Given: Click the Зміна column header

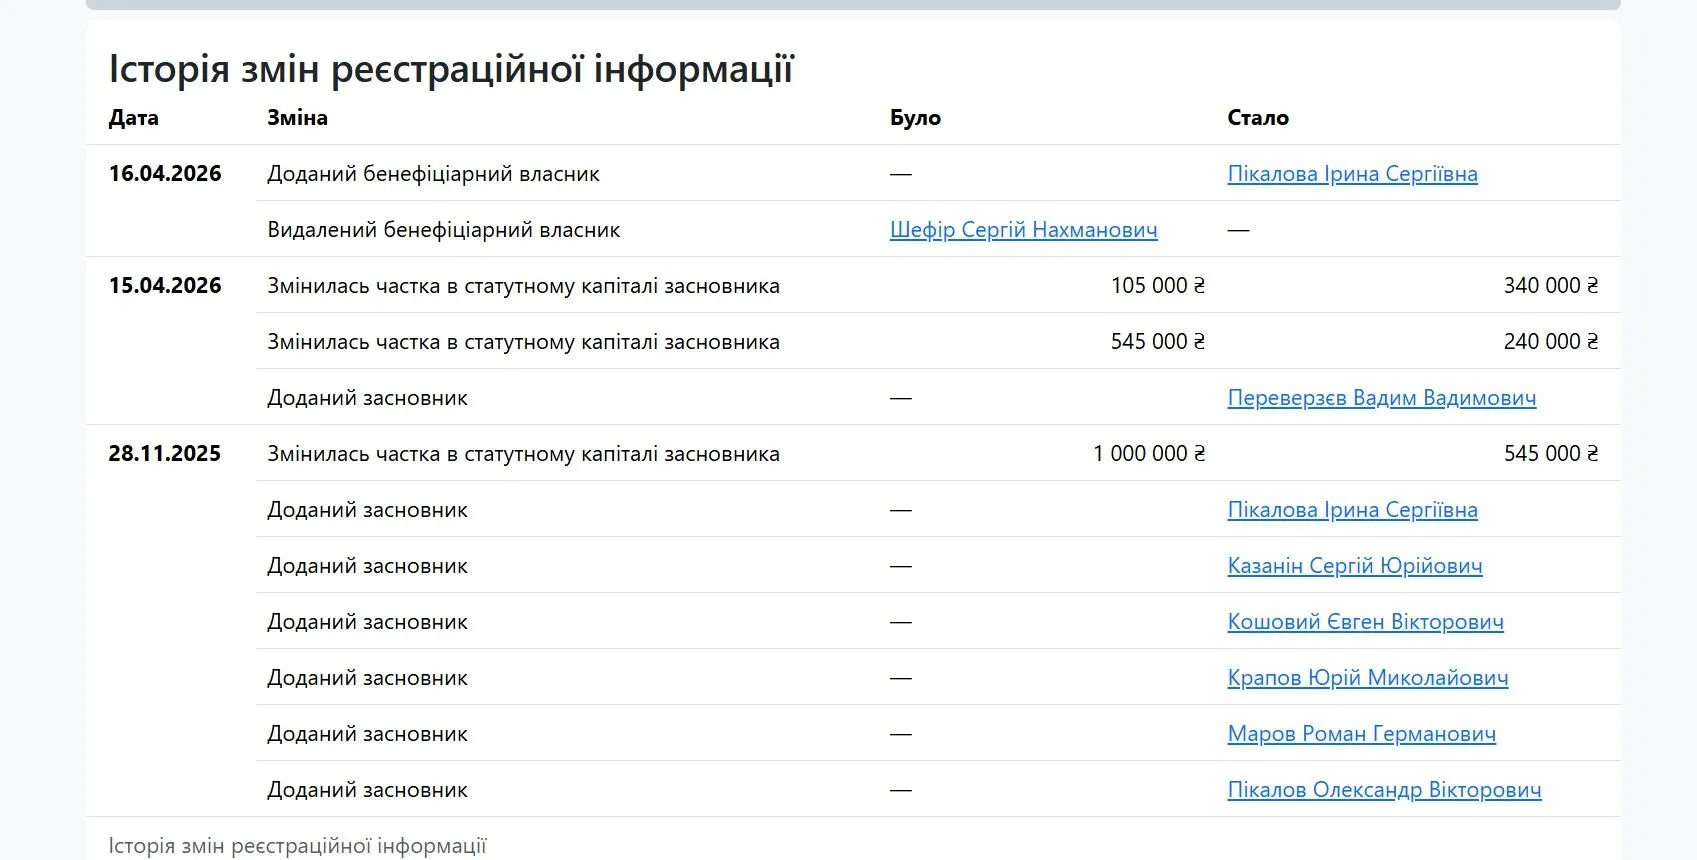Looking at the screenshot, I should [x=297, y=118].
